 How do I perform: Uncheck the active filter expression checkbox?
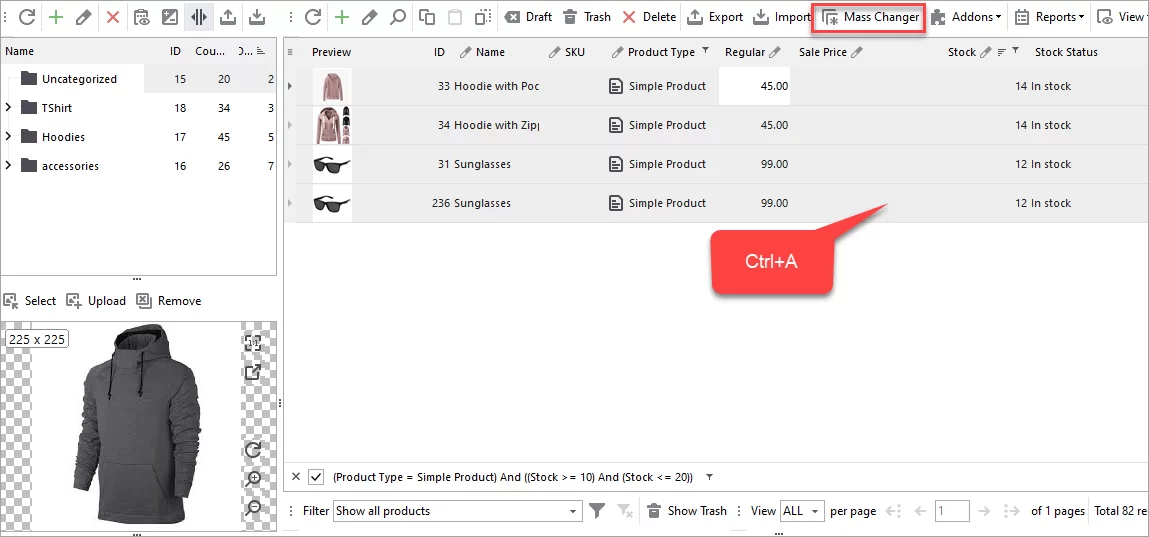[317, 477]
